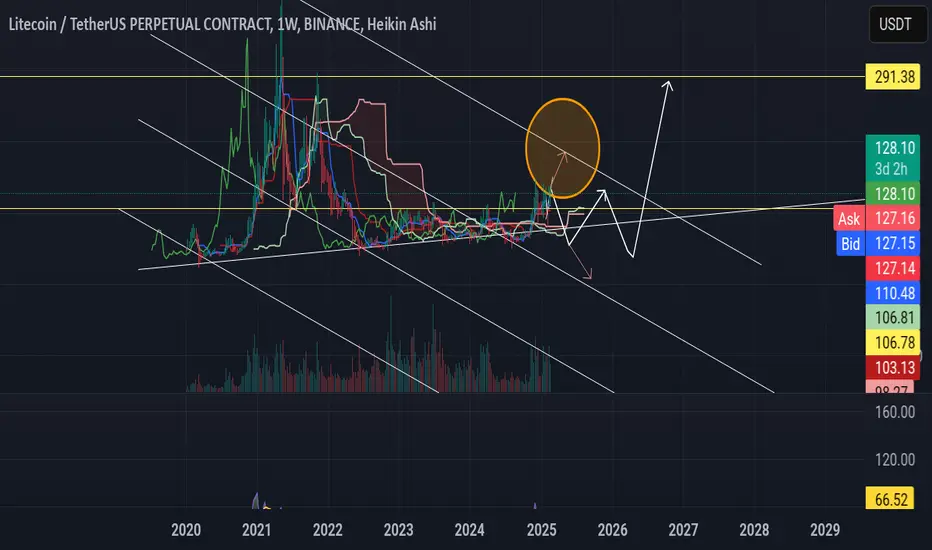This screenshot has width=932, height=550.
Task: Click the 291.38 yellow price label
Action: (x=892, y=77)
